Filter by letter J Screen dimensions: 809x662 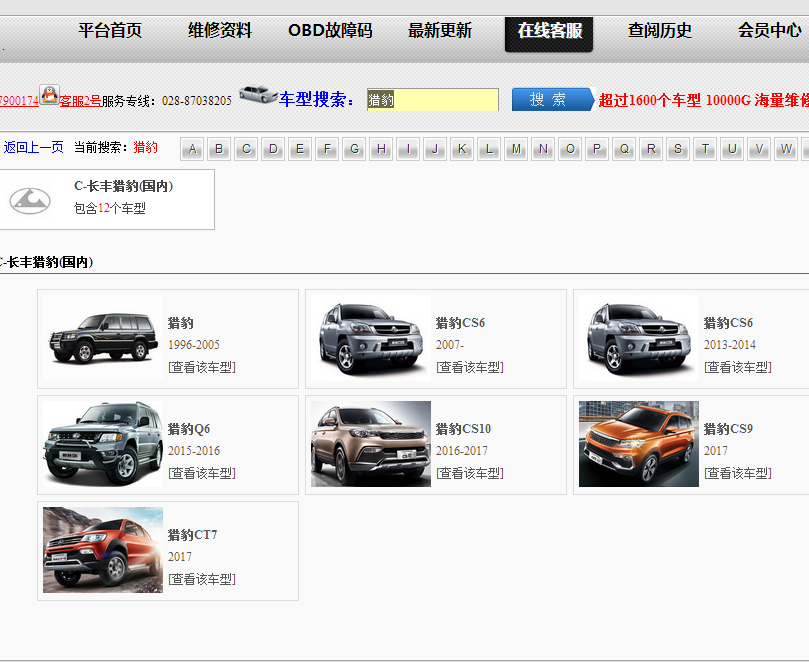tap(435, 149)
